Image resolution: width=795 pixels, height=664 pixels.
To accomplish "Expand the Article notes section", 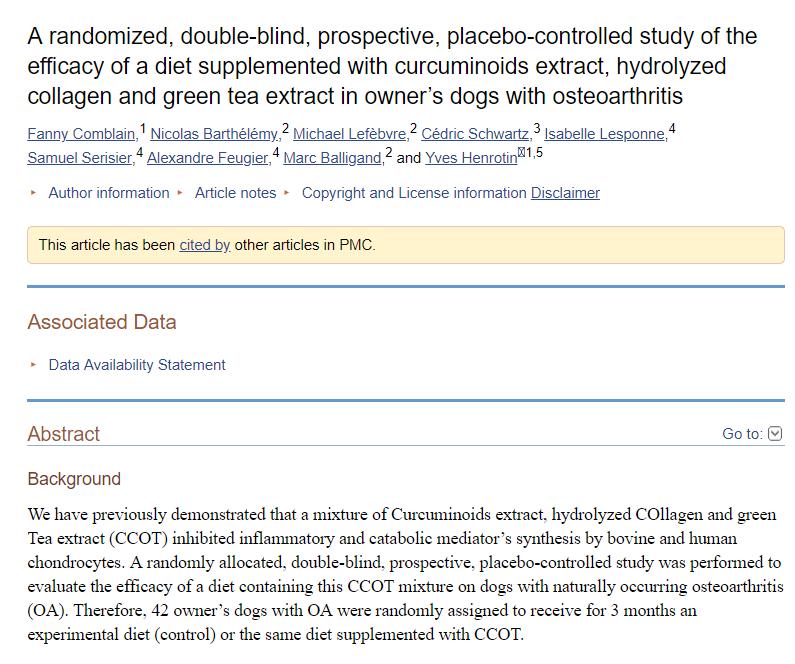I will point(235,193).
